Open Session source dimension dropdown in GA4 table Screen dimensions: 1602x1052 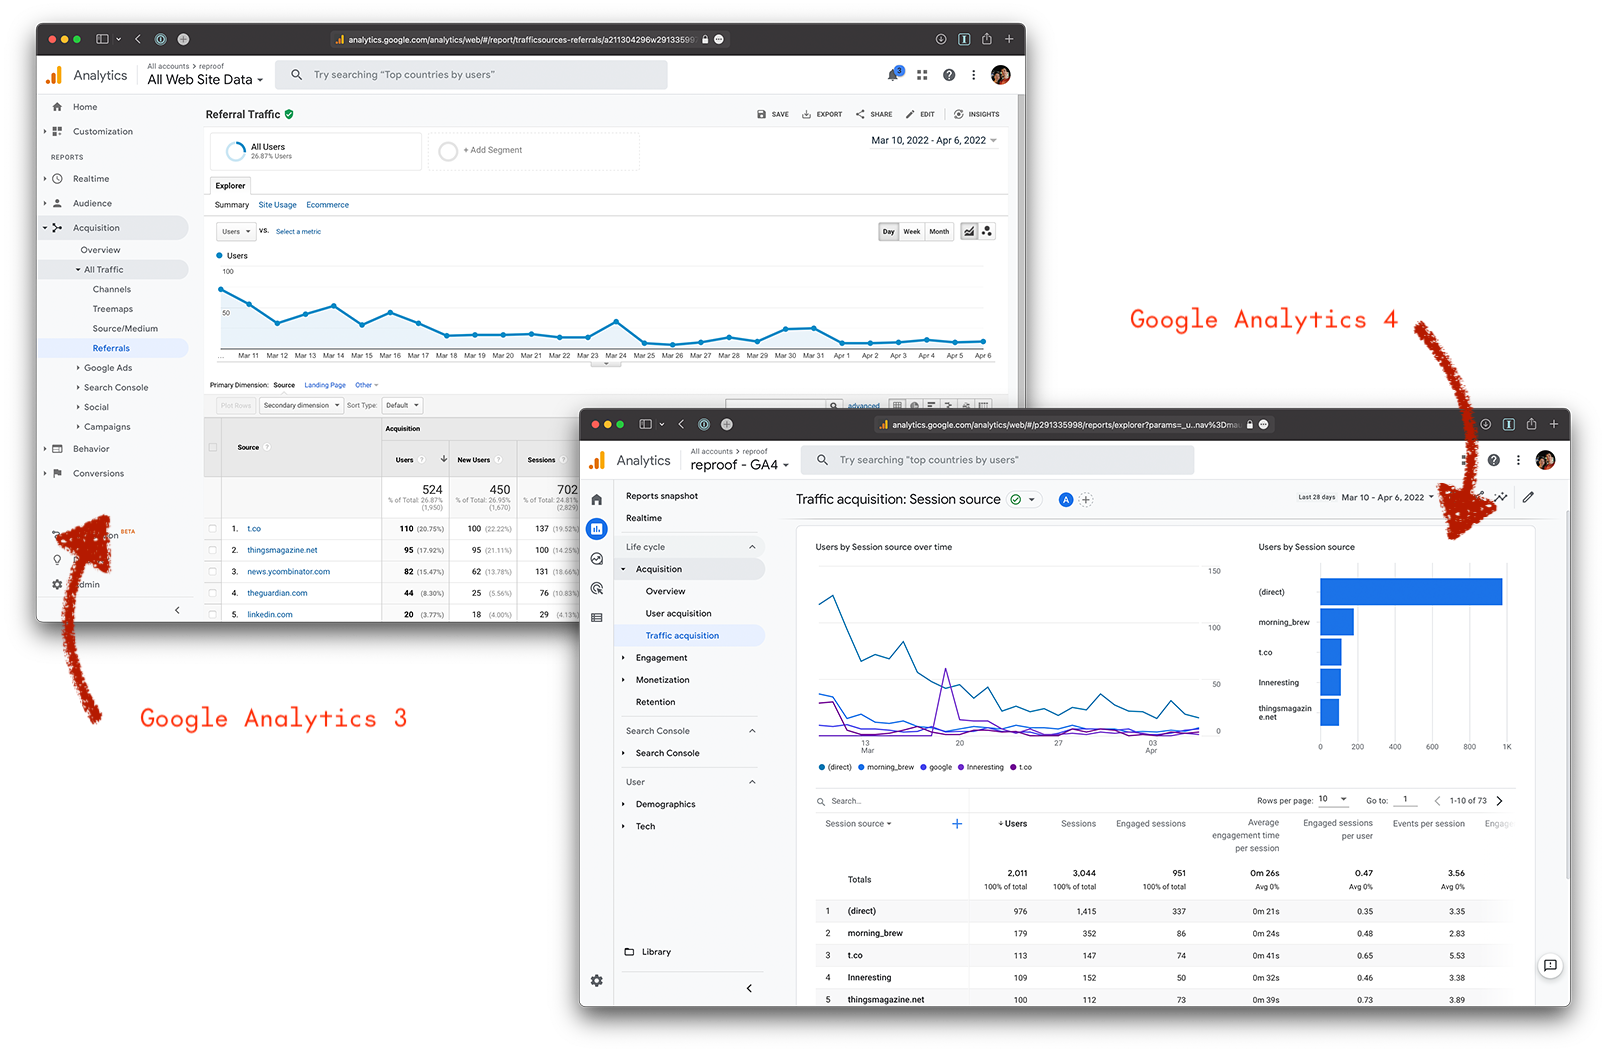click(x=858, y=824)
